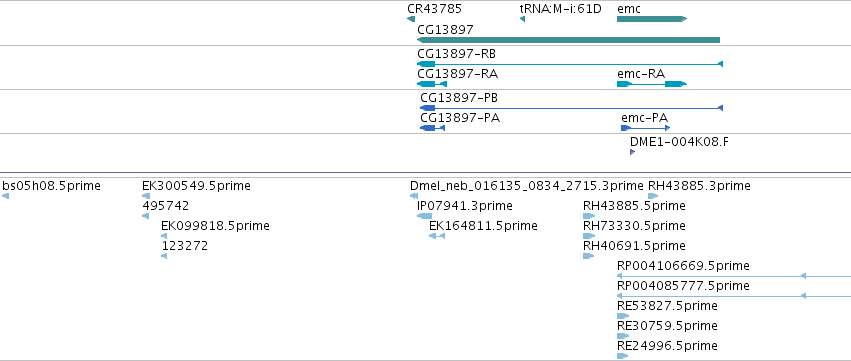Image resolution: width=851 pixels, height=361 pixels.
Task: Click the RE24996.5prime EST block
Action: click(623, 356)
